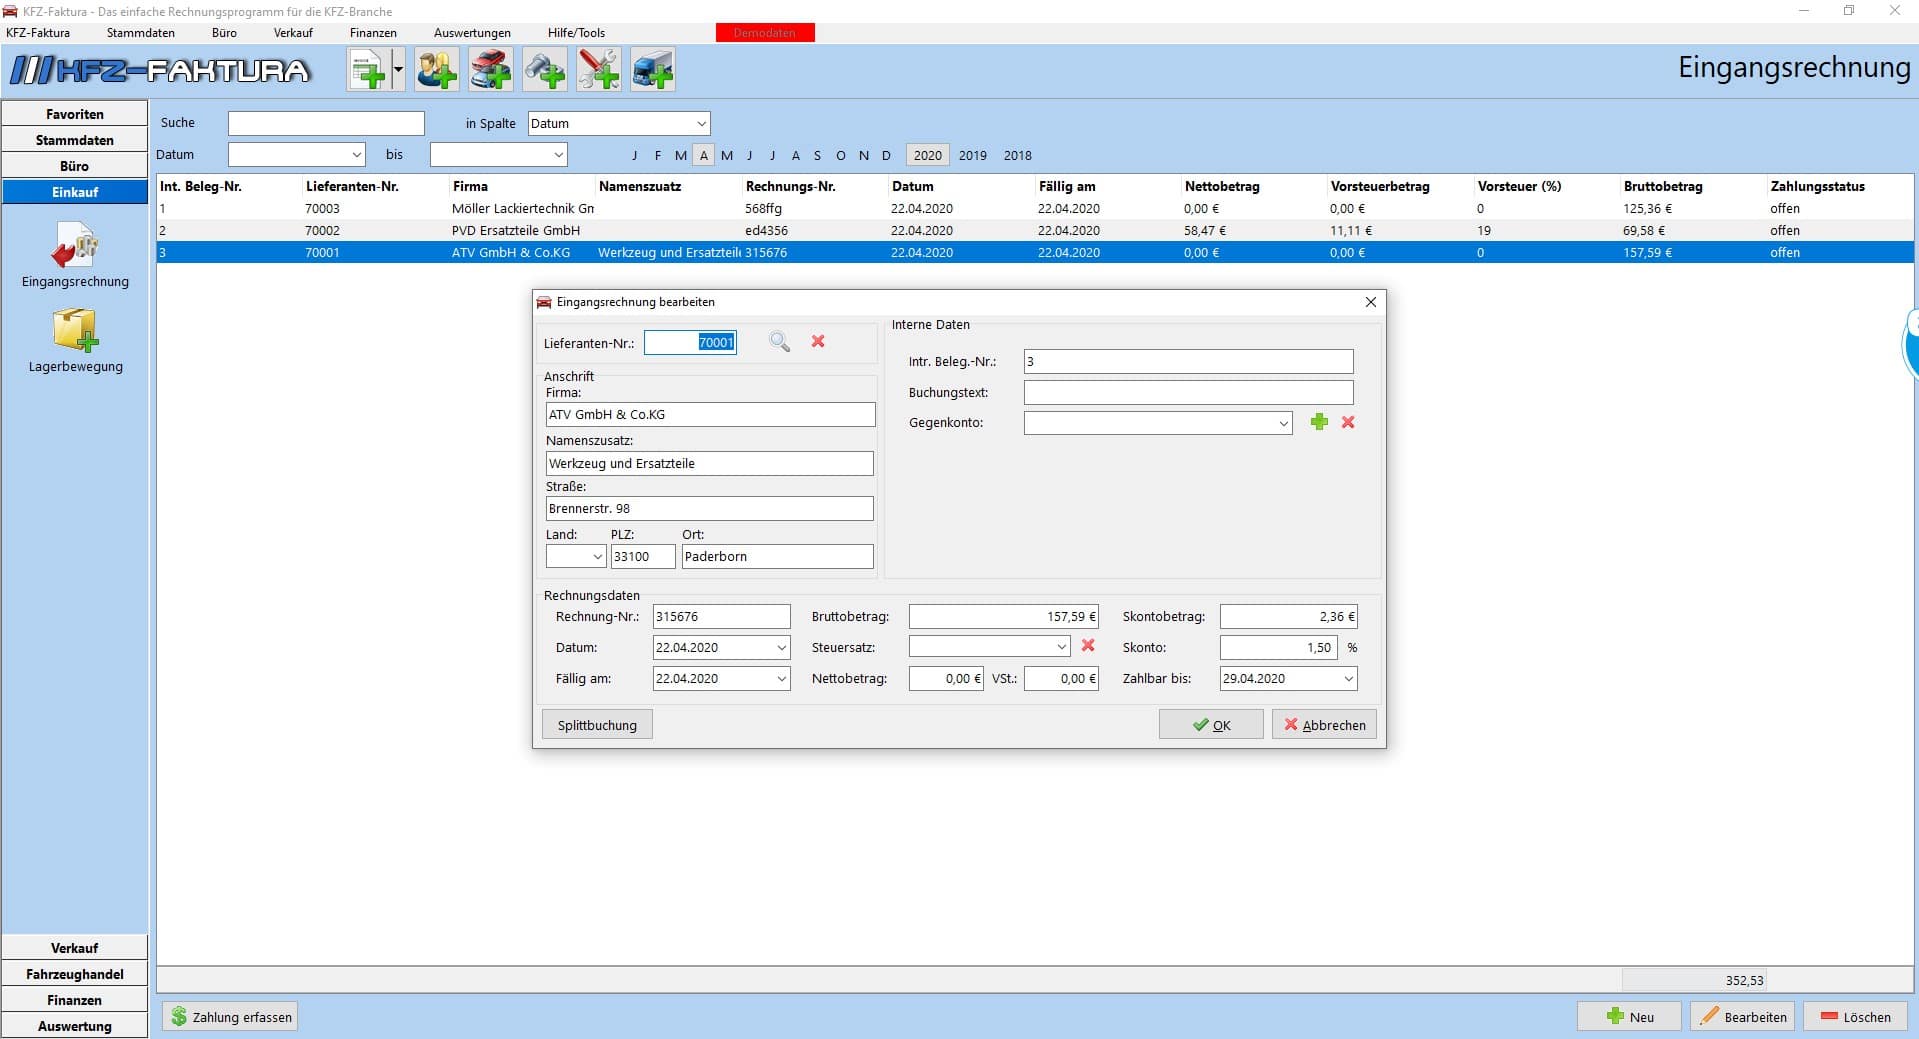Click the red Demodaten label

pyautogui.click(x=765, y=33)
